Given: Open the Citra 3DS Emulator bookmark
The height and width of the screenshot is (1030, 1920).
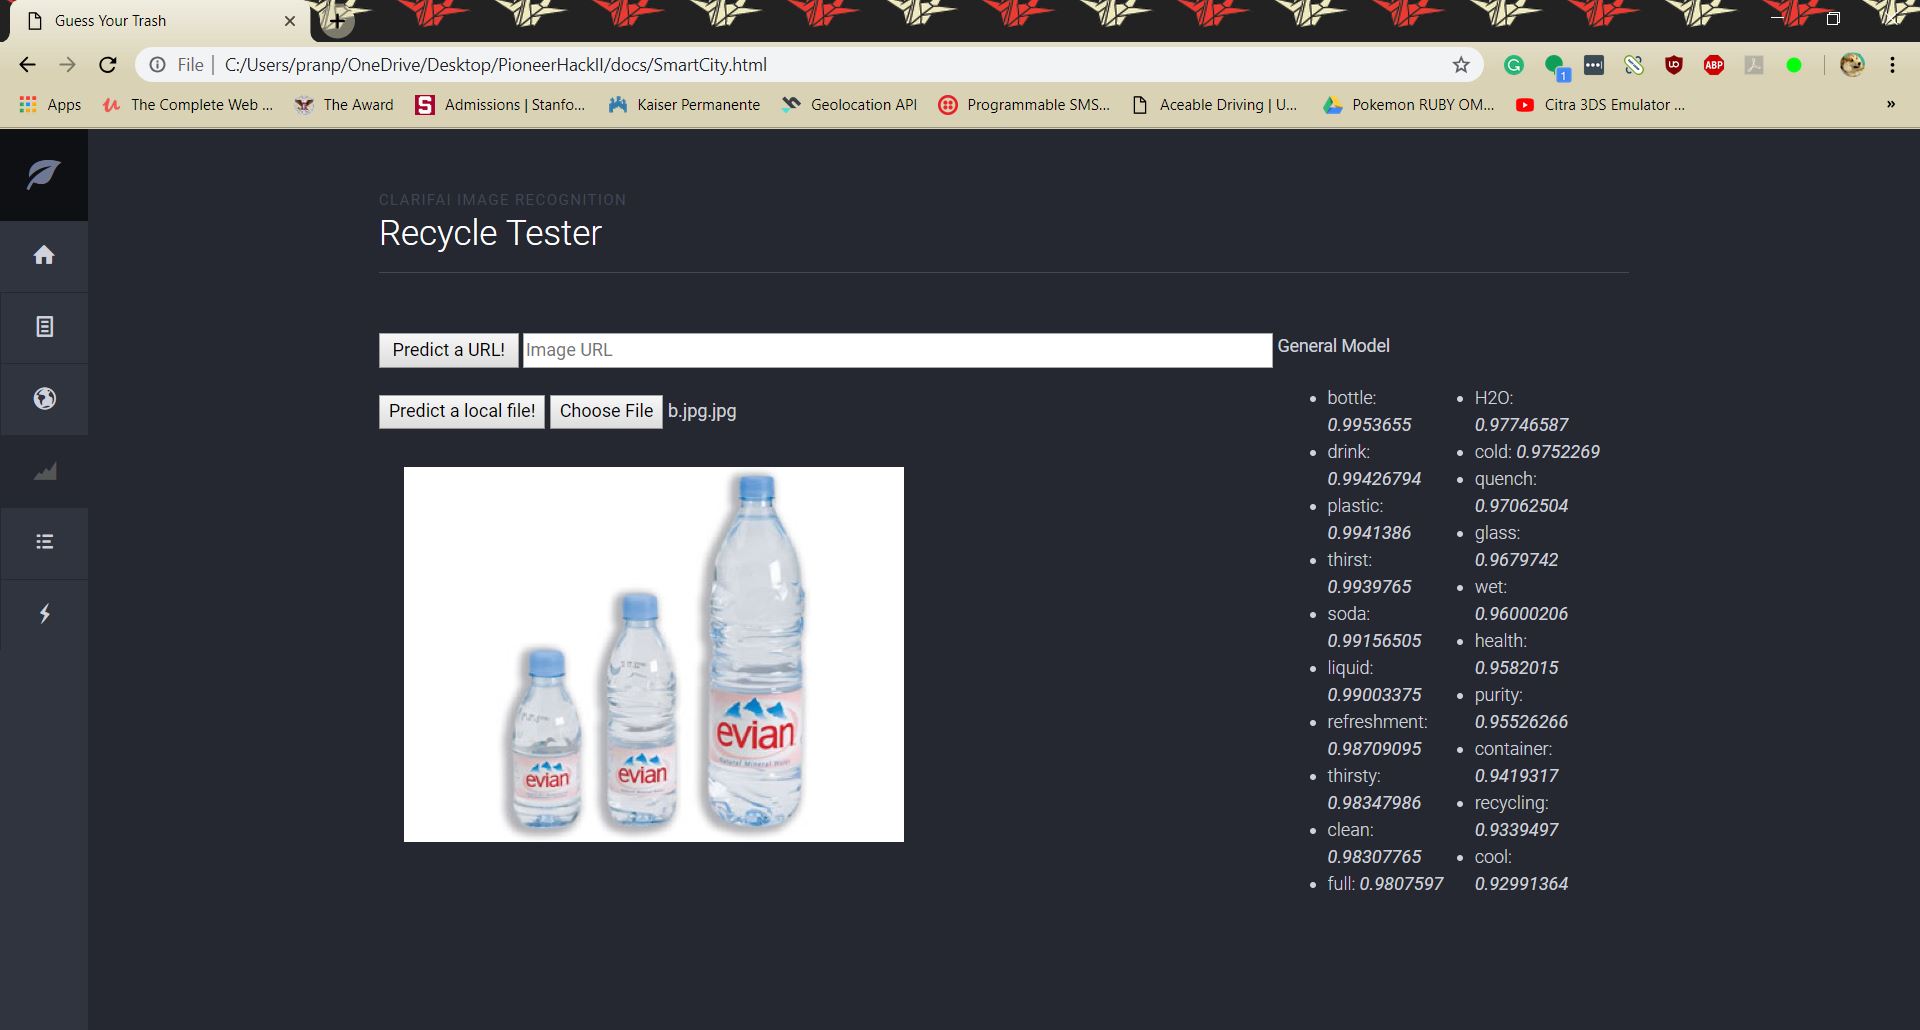Looking at the screenshot, I should coord(1600,104).
